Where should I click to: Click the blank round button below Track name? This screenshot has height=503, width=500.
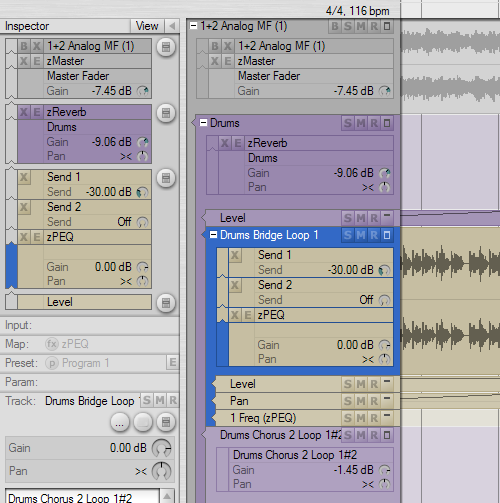point(143,422)
